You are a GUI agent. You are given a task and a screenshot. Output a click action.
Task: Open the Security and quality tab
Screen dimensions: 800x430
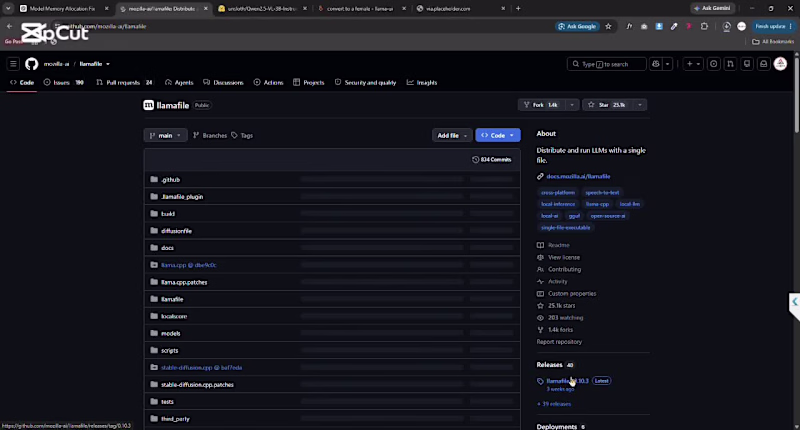[x=365, y=83]
